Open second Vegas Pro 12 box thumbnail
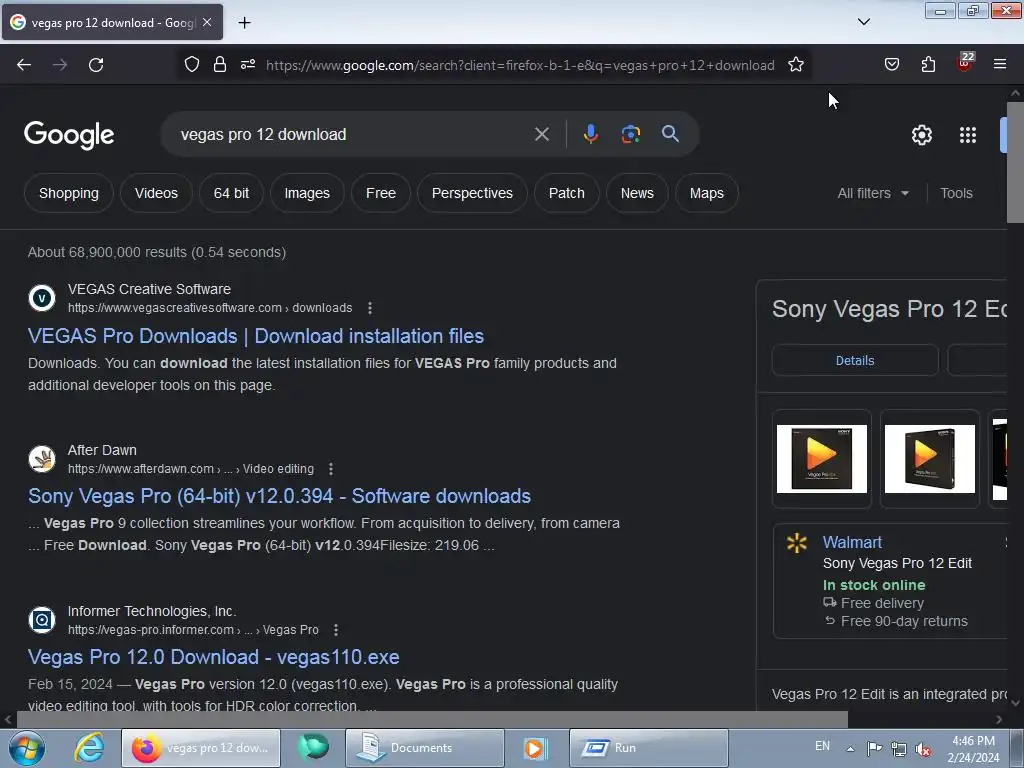The width and height of the screenshot is (1024, 768). click(x=929, y=458)
